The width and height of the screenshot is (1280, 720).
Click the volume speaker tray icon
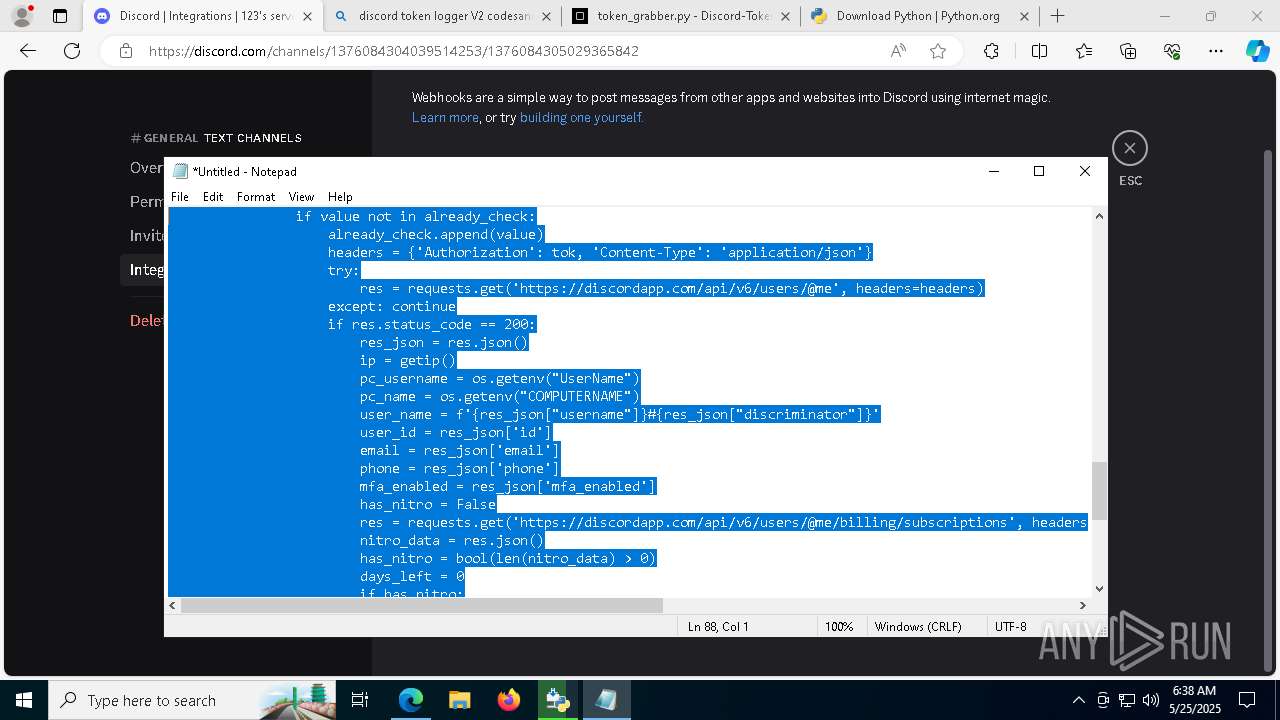pos(1151,700)
